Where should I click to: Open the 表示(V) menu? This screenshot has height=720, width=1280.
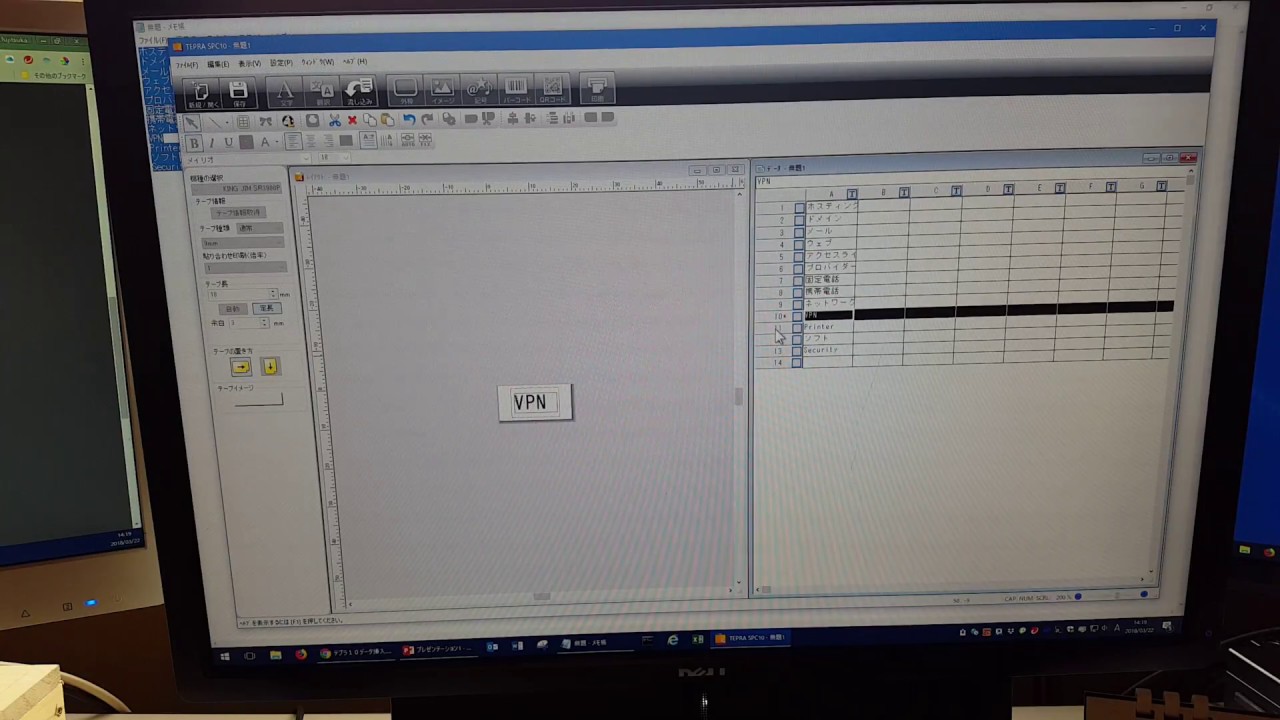pyautogui.click(x=249, y=64)
